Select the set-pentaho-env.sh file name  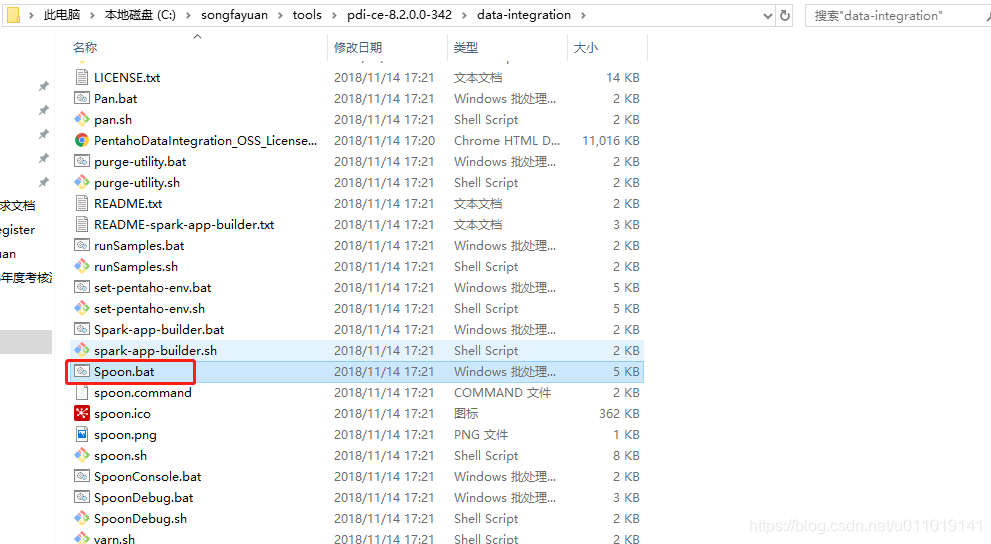tap(149, 308)
